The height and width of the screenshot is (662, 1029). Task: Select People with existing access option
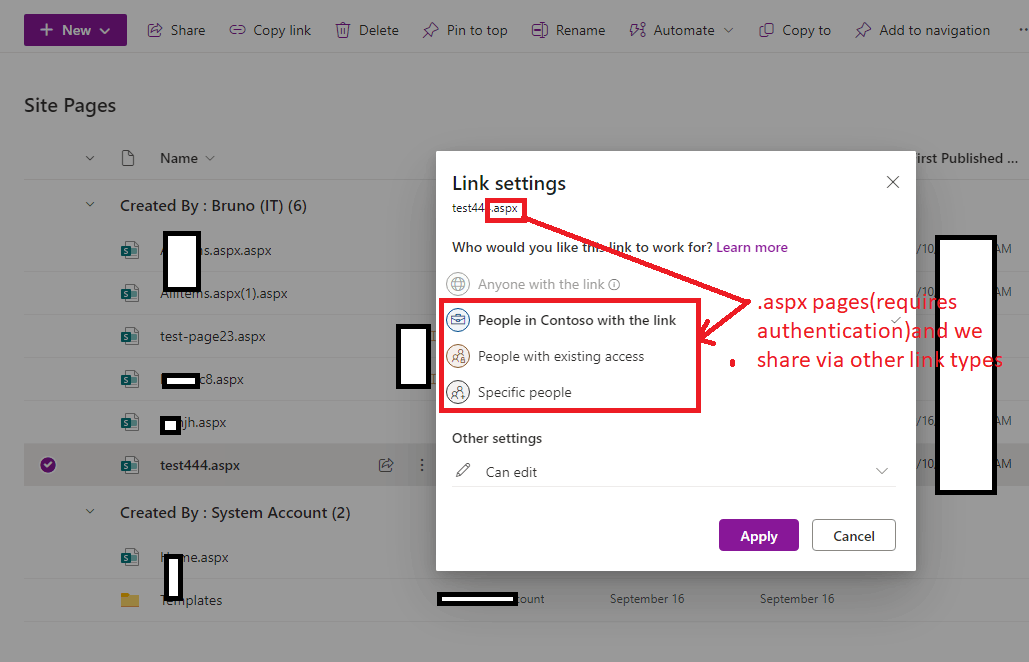[560, 356]
